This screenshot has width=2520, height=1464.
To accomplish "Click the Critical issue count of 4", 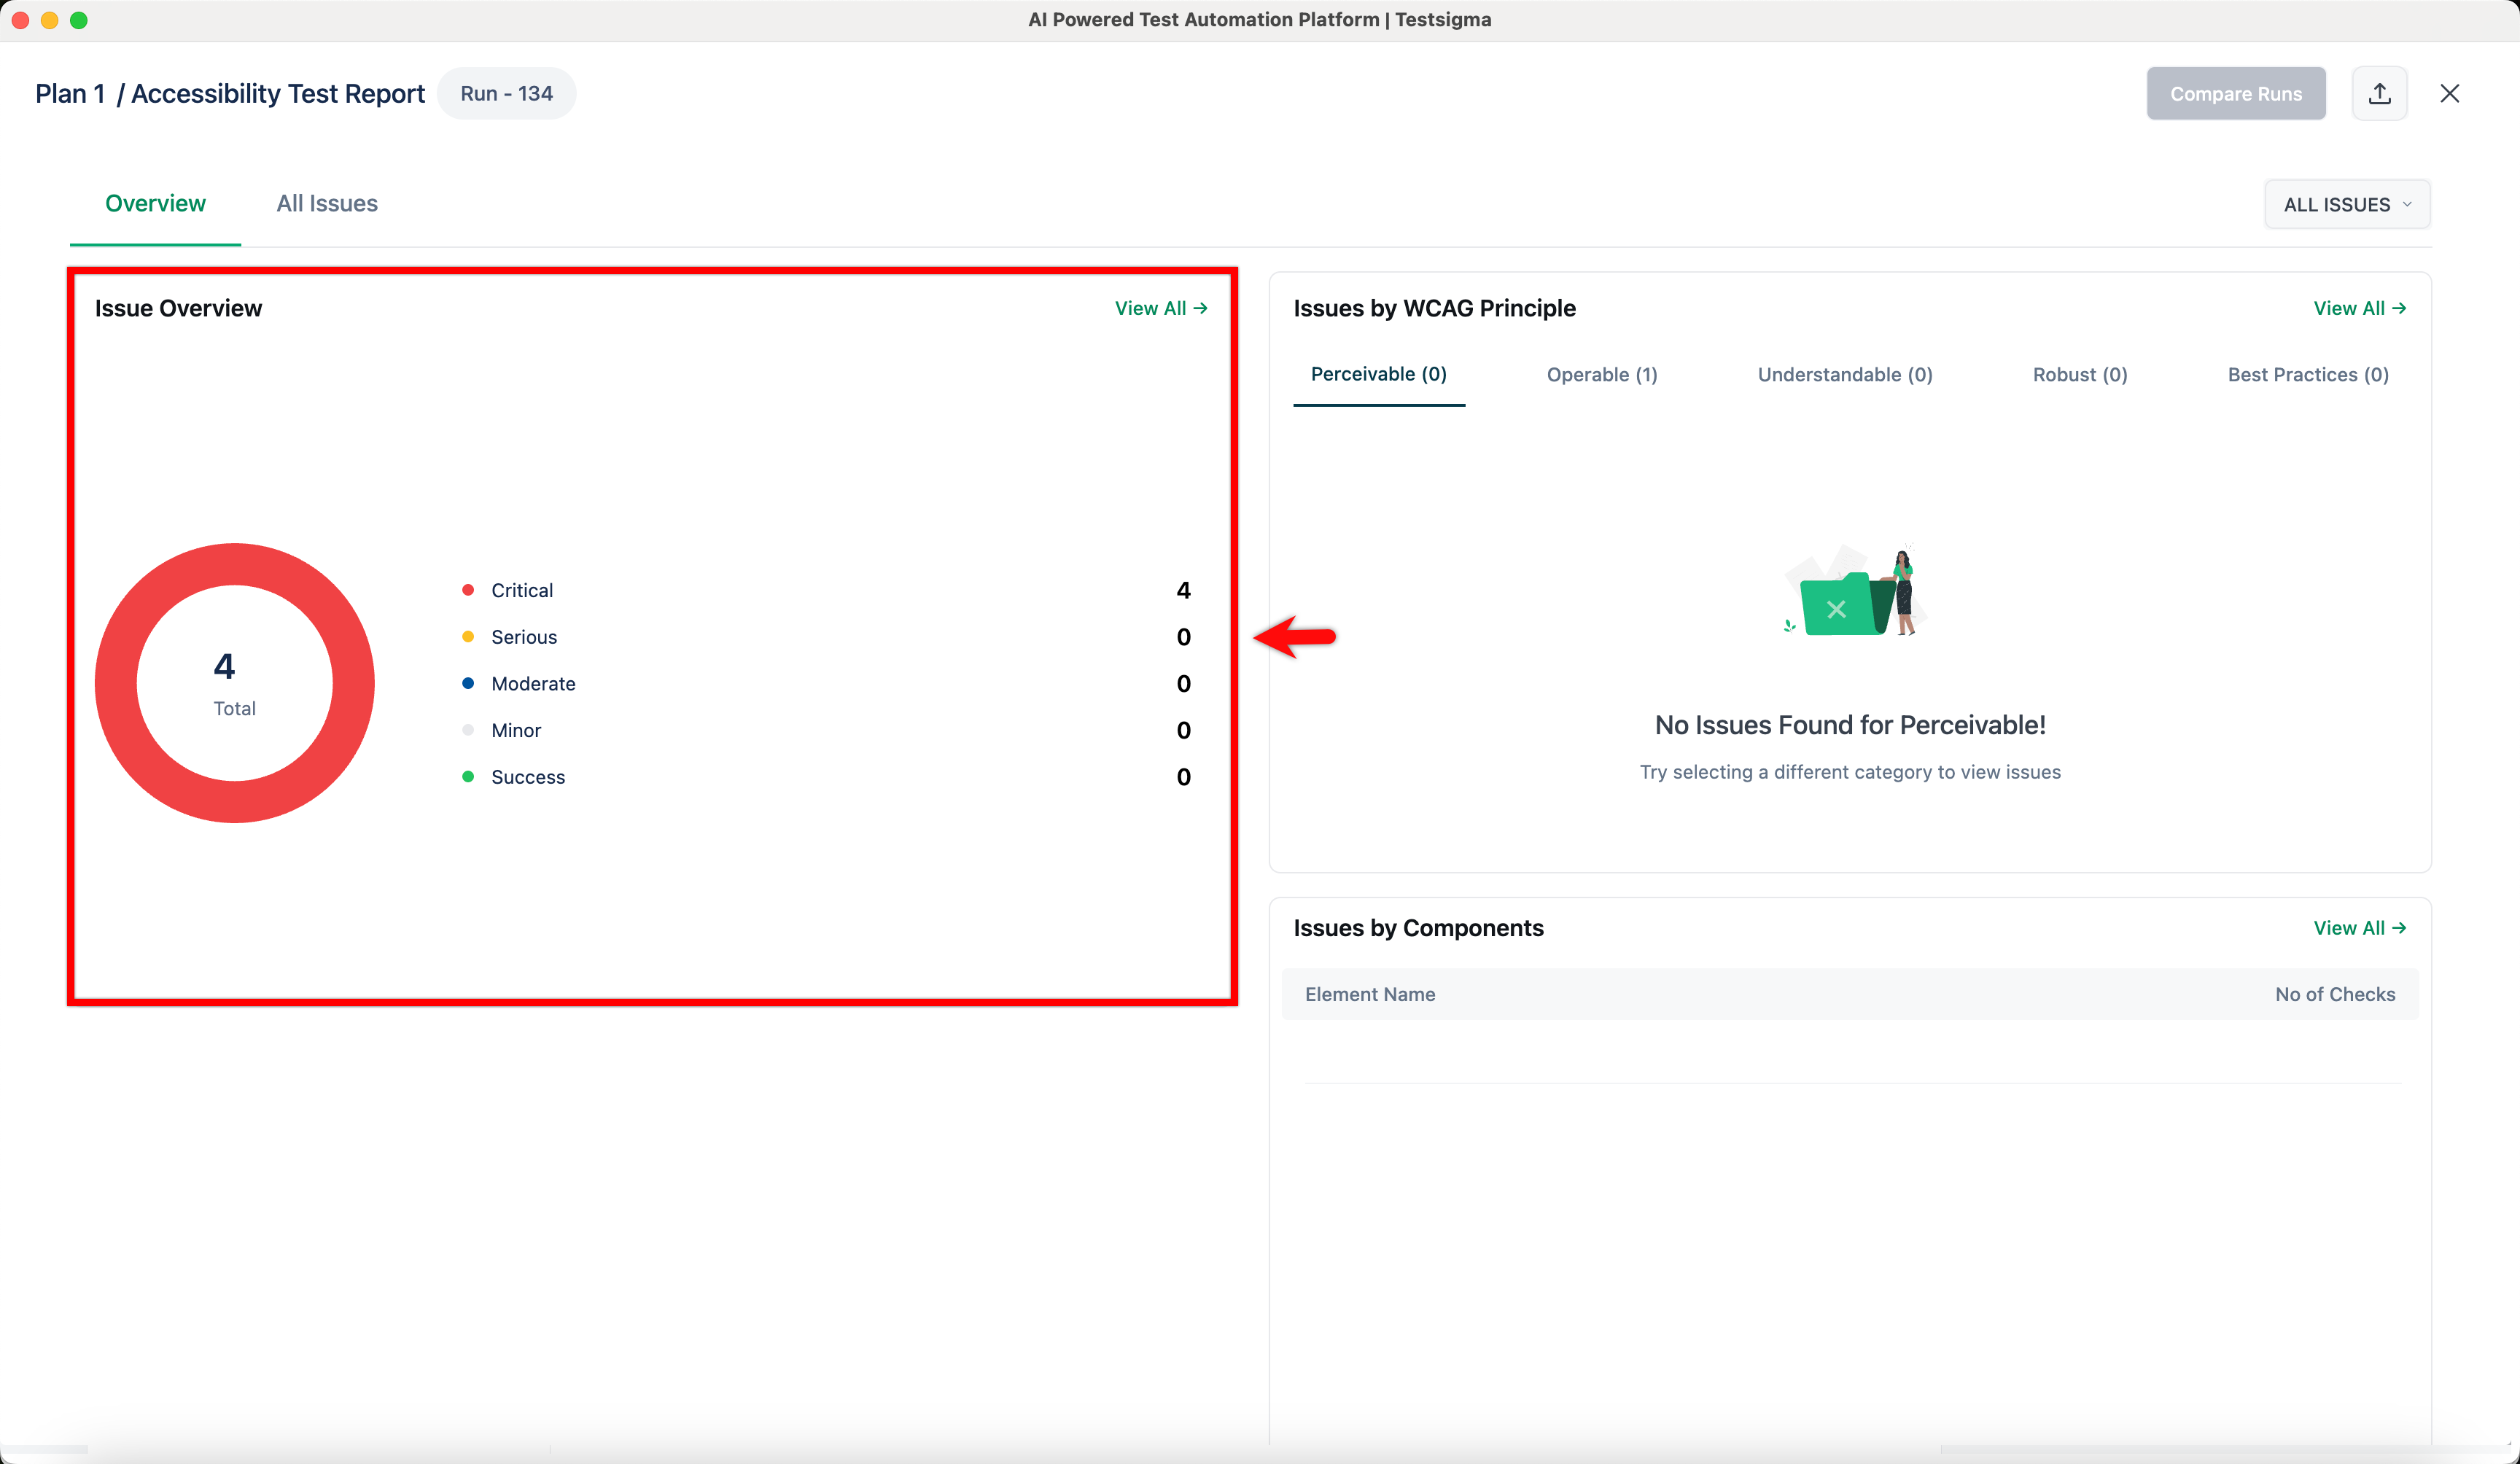I will [1184, 590].
